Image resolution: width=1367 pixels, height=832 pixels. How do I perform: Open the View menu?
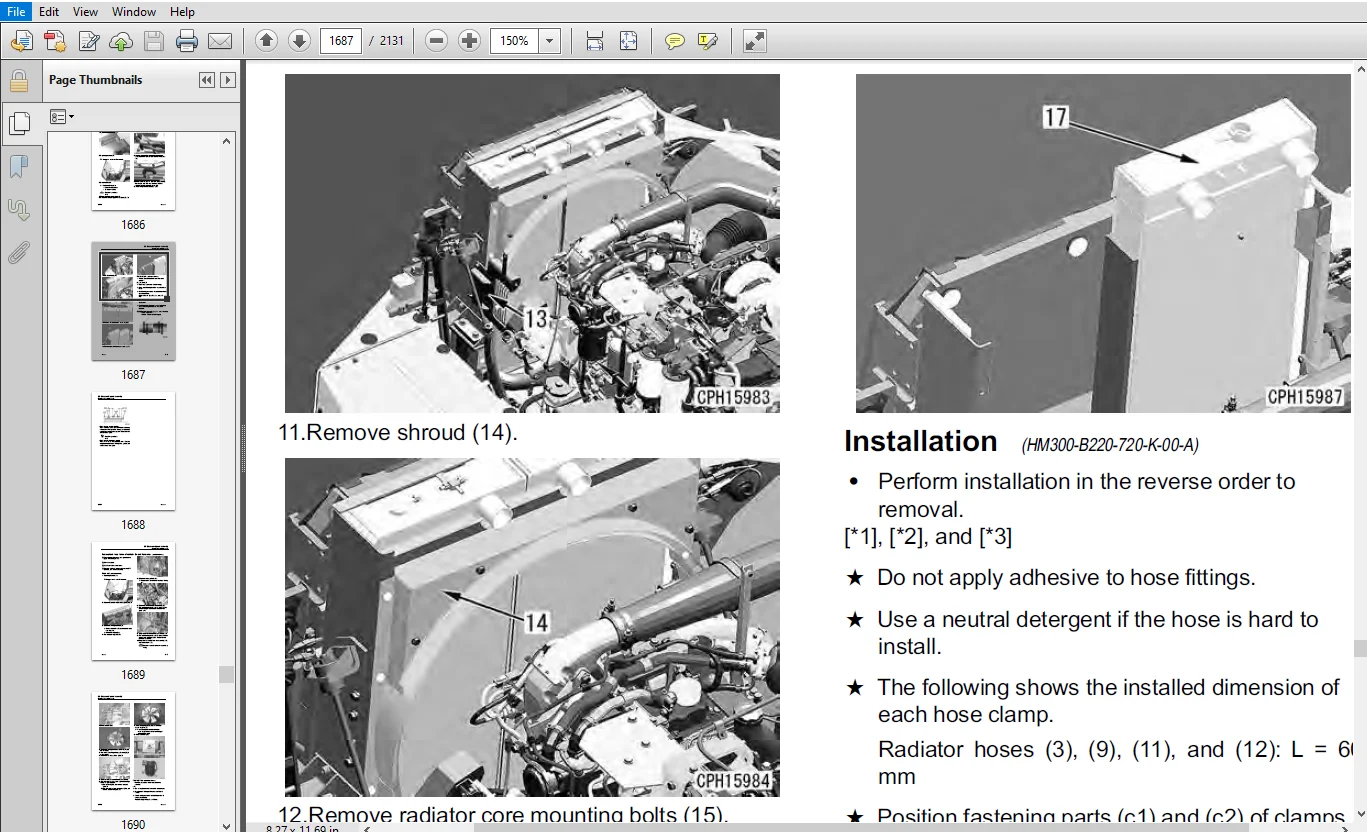[x=86, y=11]
